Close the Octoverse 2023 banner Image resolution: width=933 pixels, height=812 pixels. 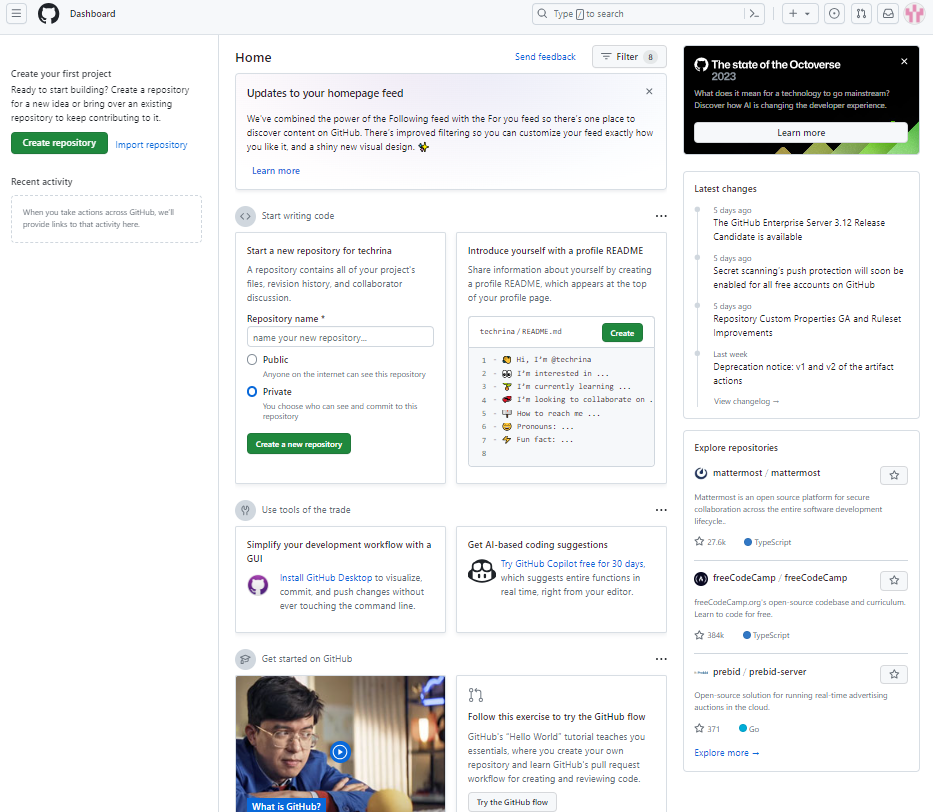(904, 61)
